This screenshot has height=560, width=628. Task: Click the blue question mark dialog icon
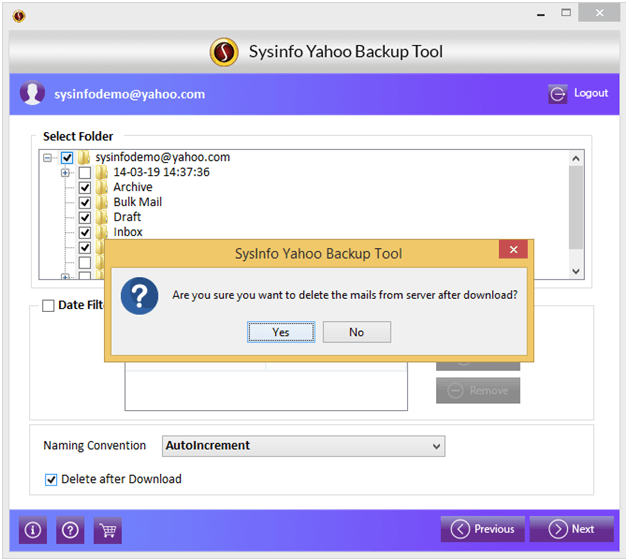pos(139,296)
